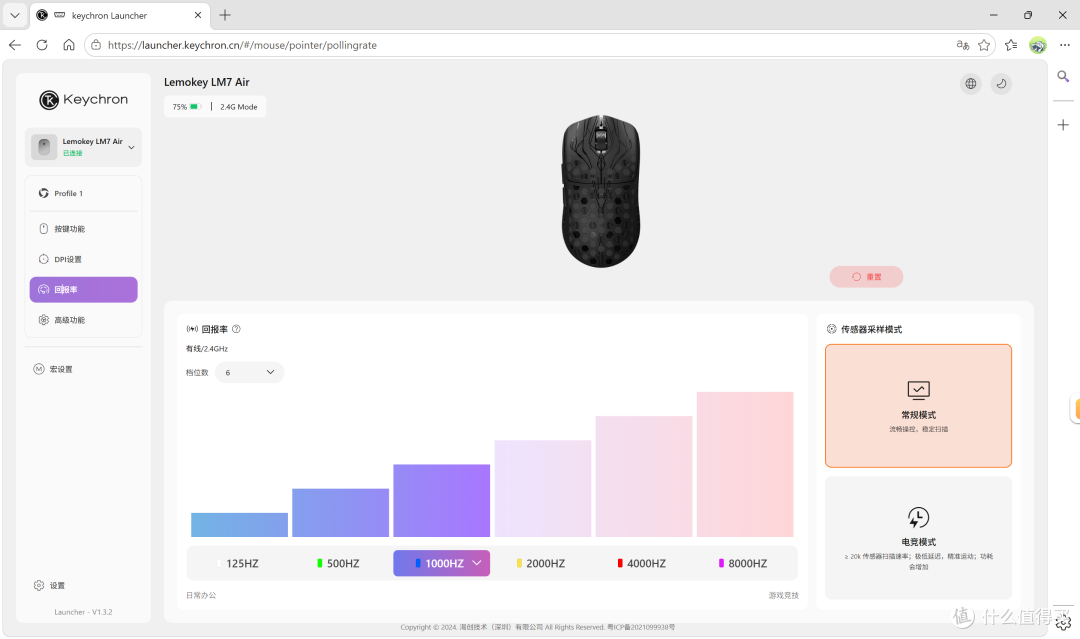Image resolution: width=1080 pixels, height=639 pixels.
Task: Click the 重置 reset button
Action: pyautogui.click(x=866, y=277)
